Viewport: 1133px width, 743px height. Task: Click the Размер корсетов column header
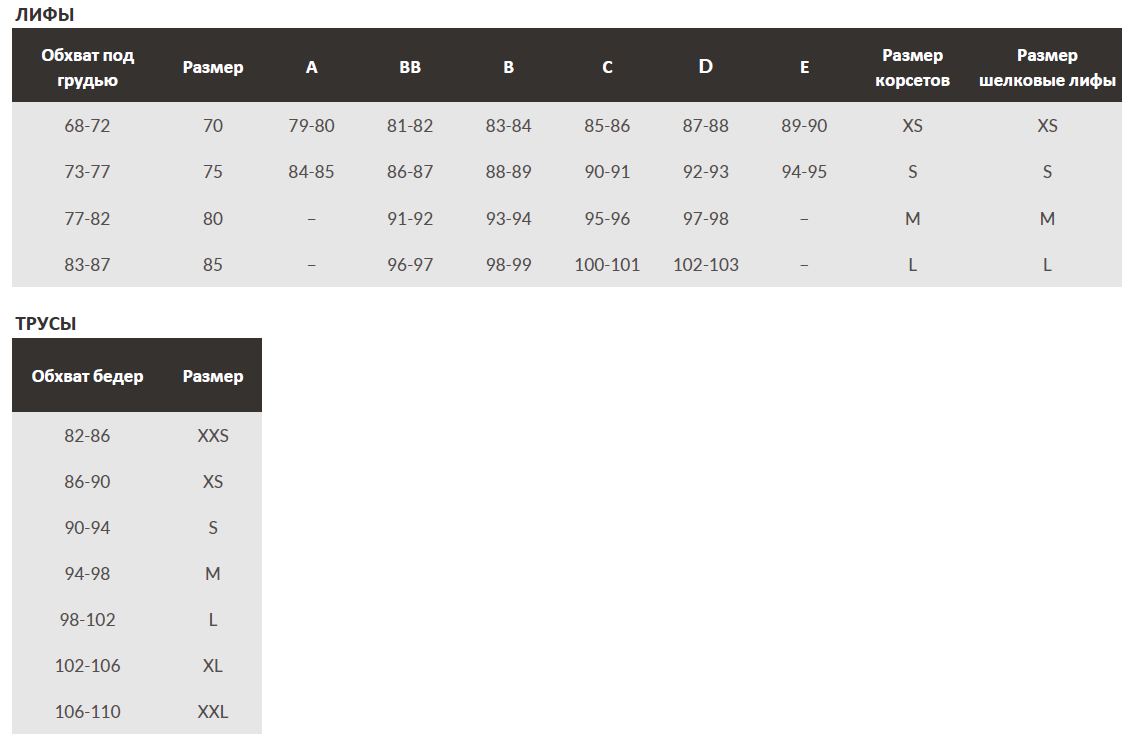pyautogui.click(x=912, y=68)
